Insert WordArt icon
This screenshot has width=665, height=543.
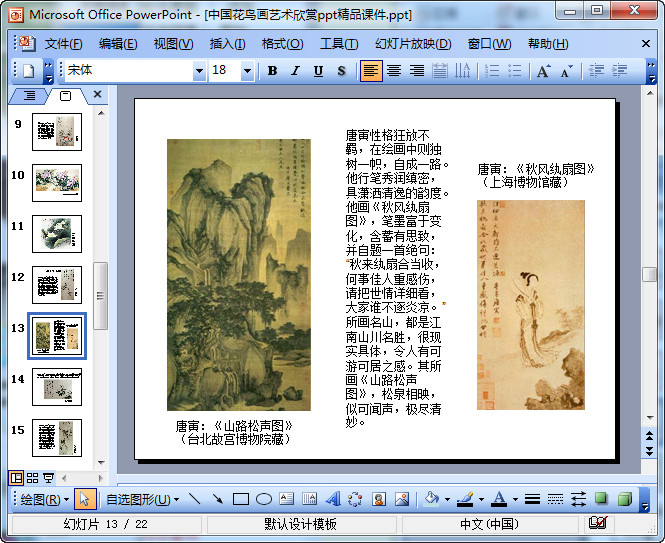332,499
